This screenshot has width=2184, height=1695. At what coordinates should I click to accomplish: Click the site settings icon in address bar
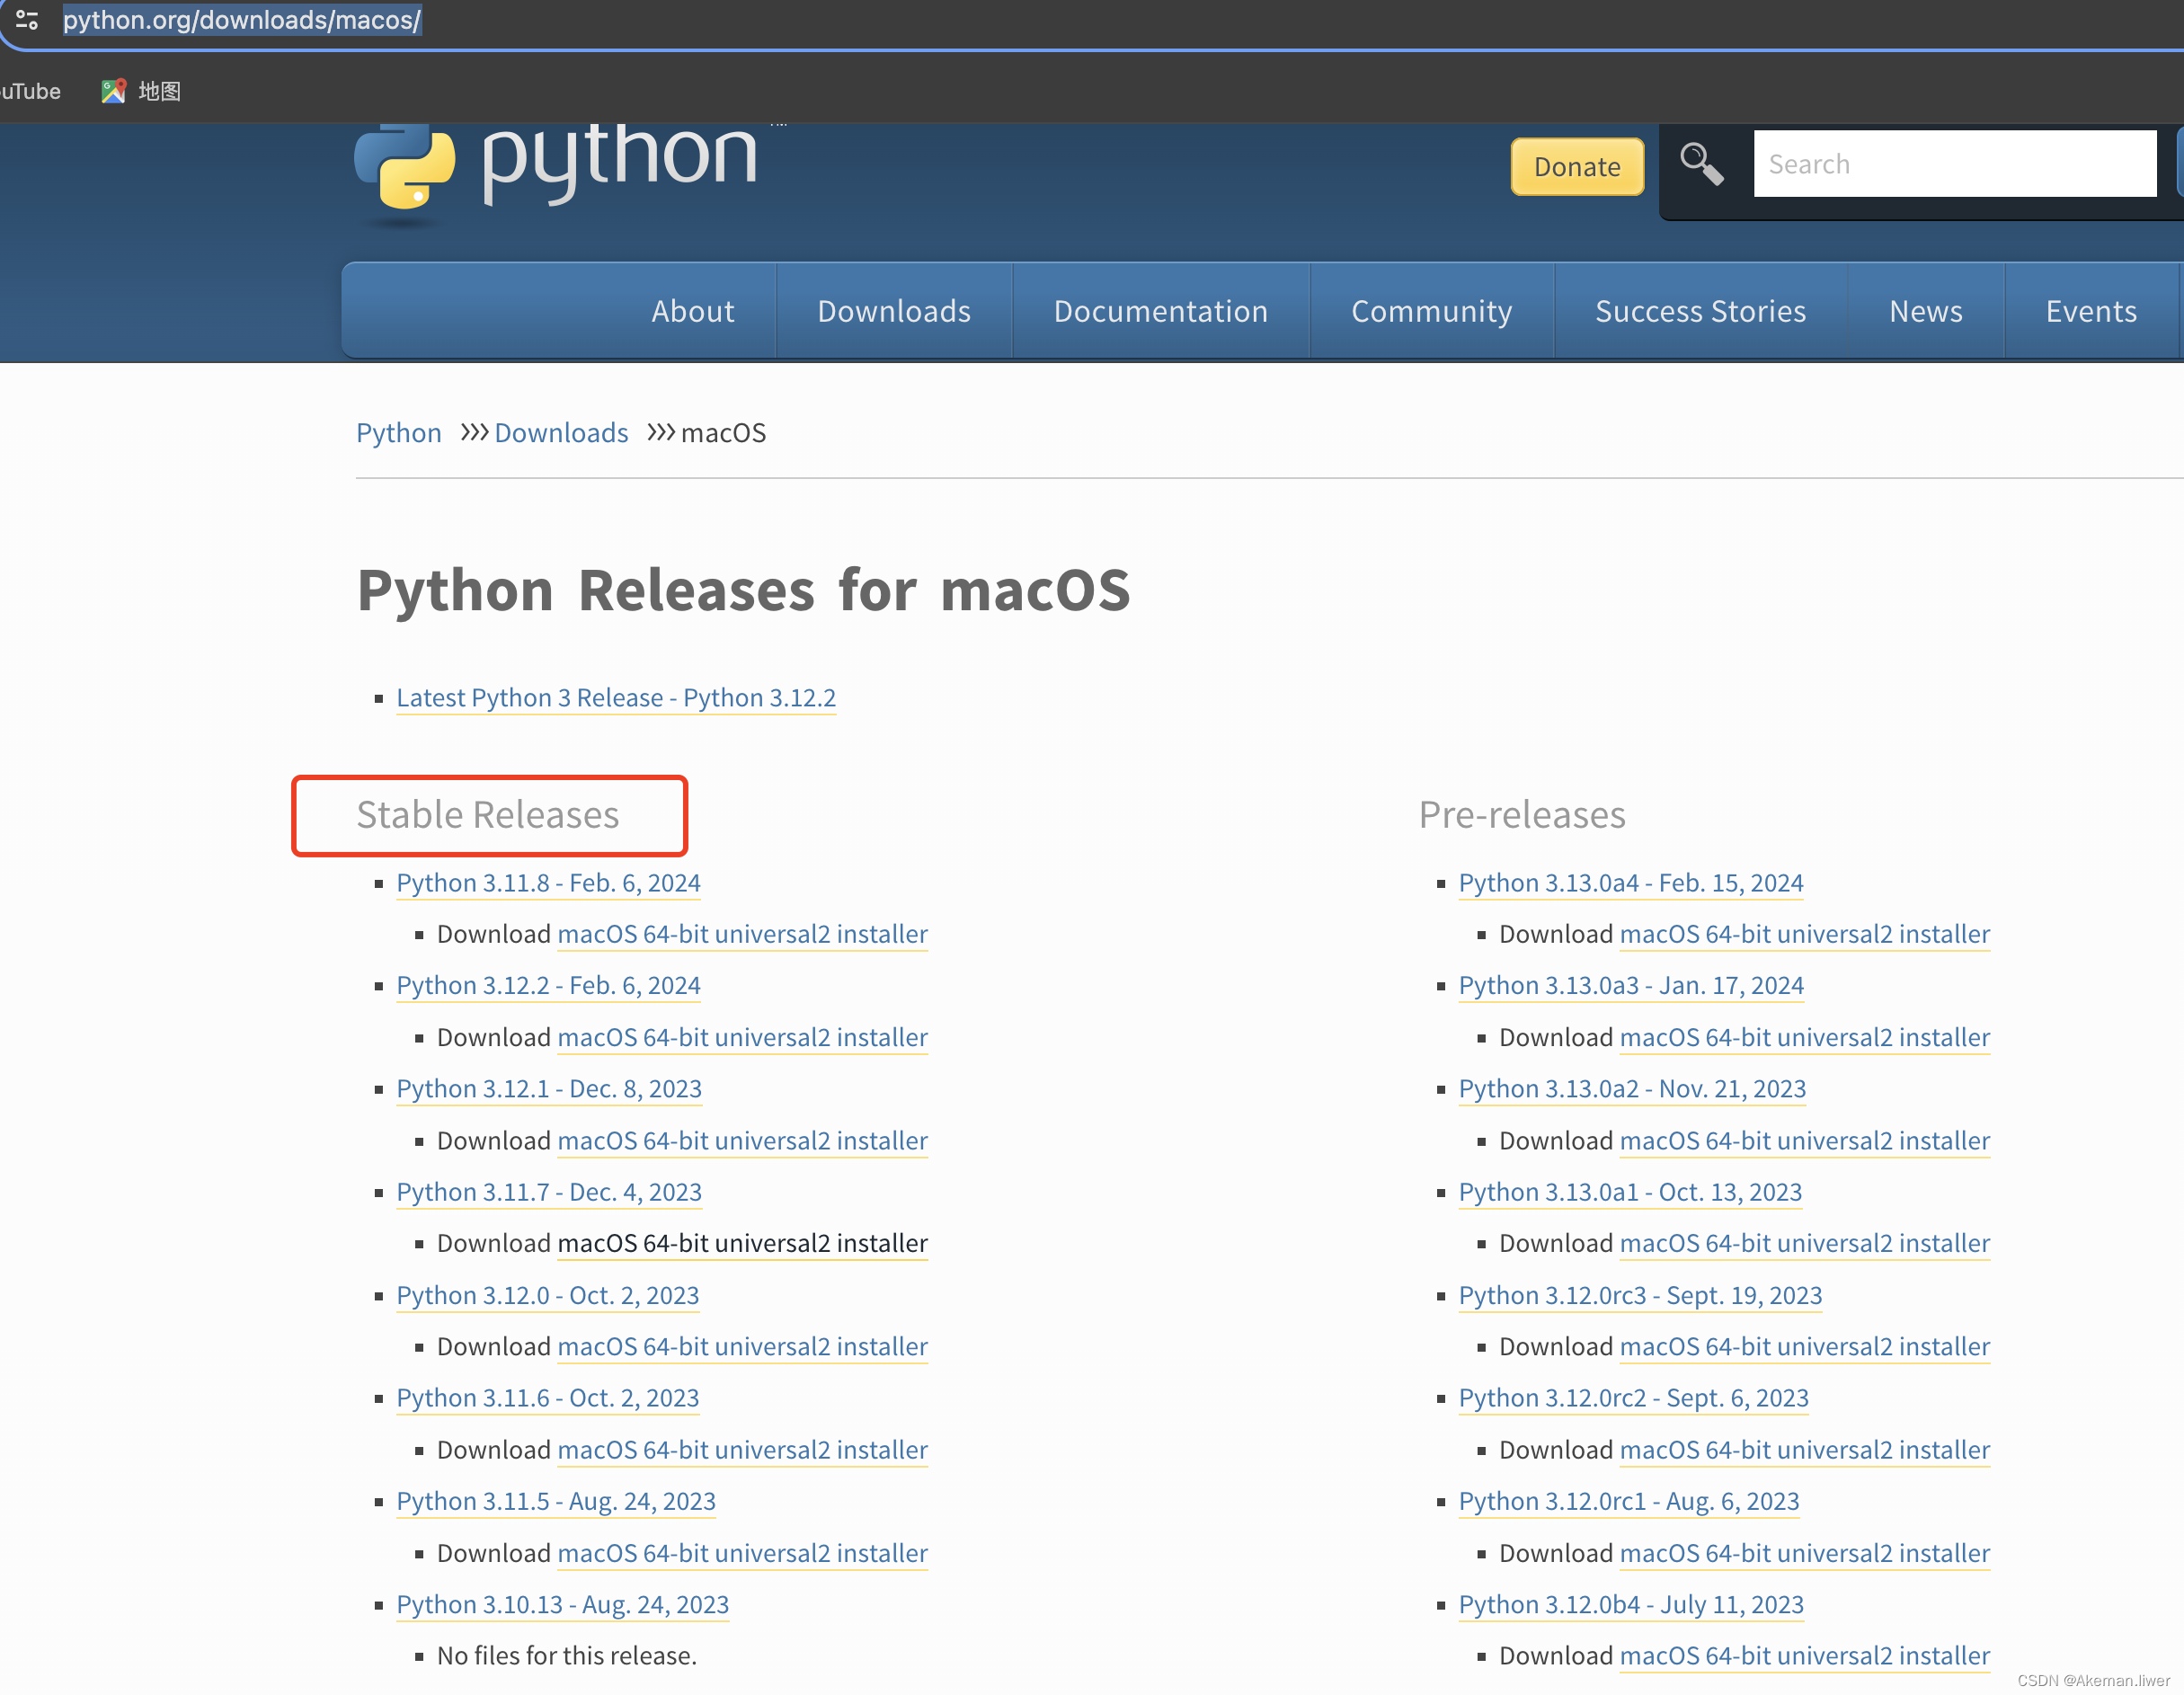tap(27, 19)
